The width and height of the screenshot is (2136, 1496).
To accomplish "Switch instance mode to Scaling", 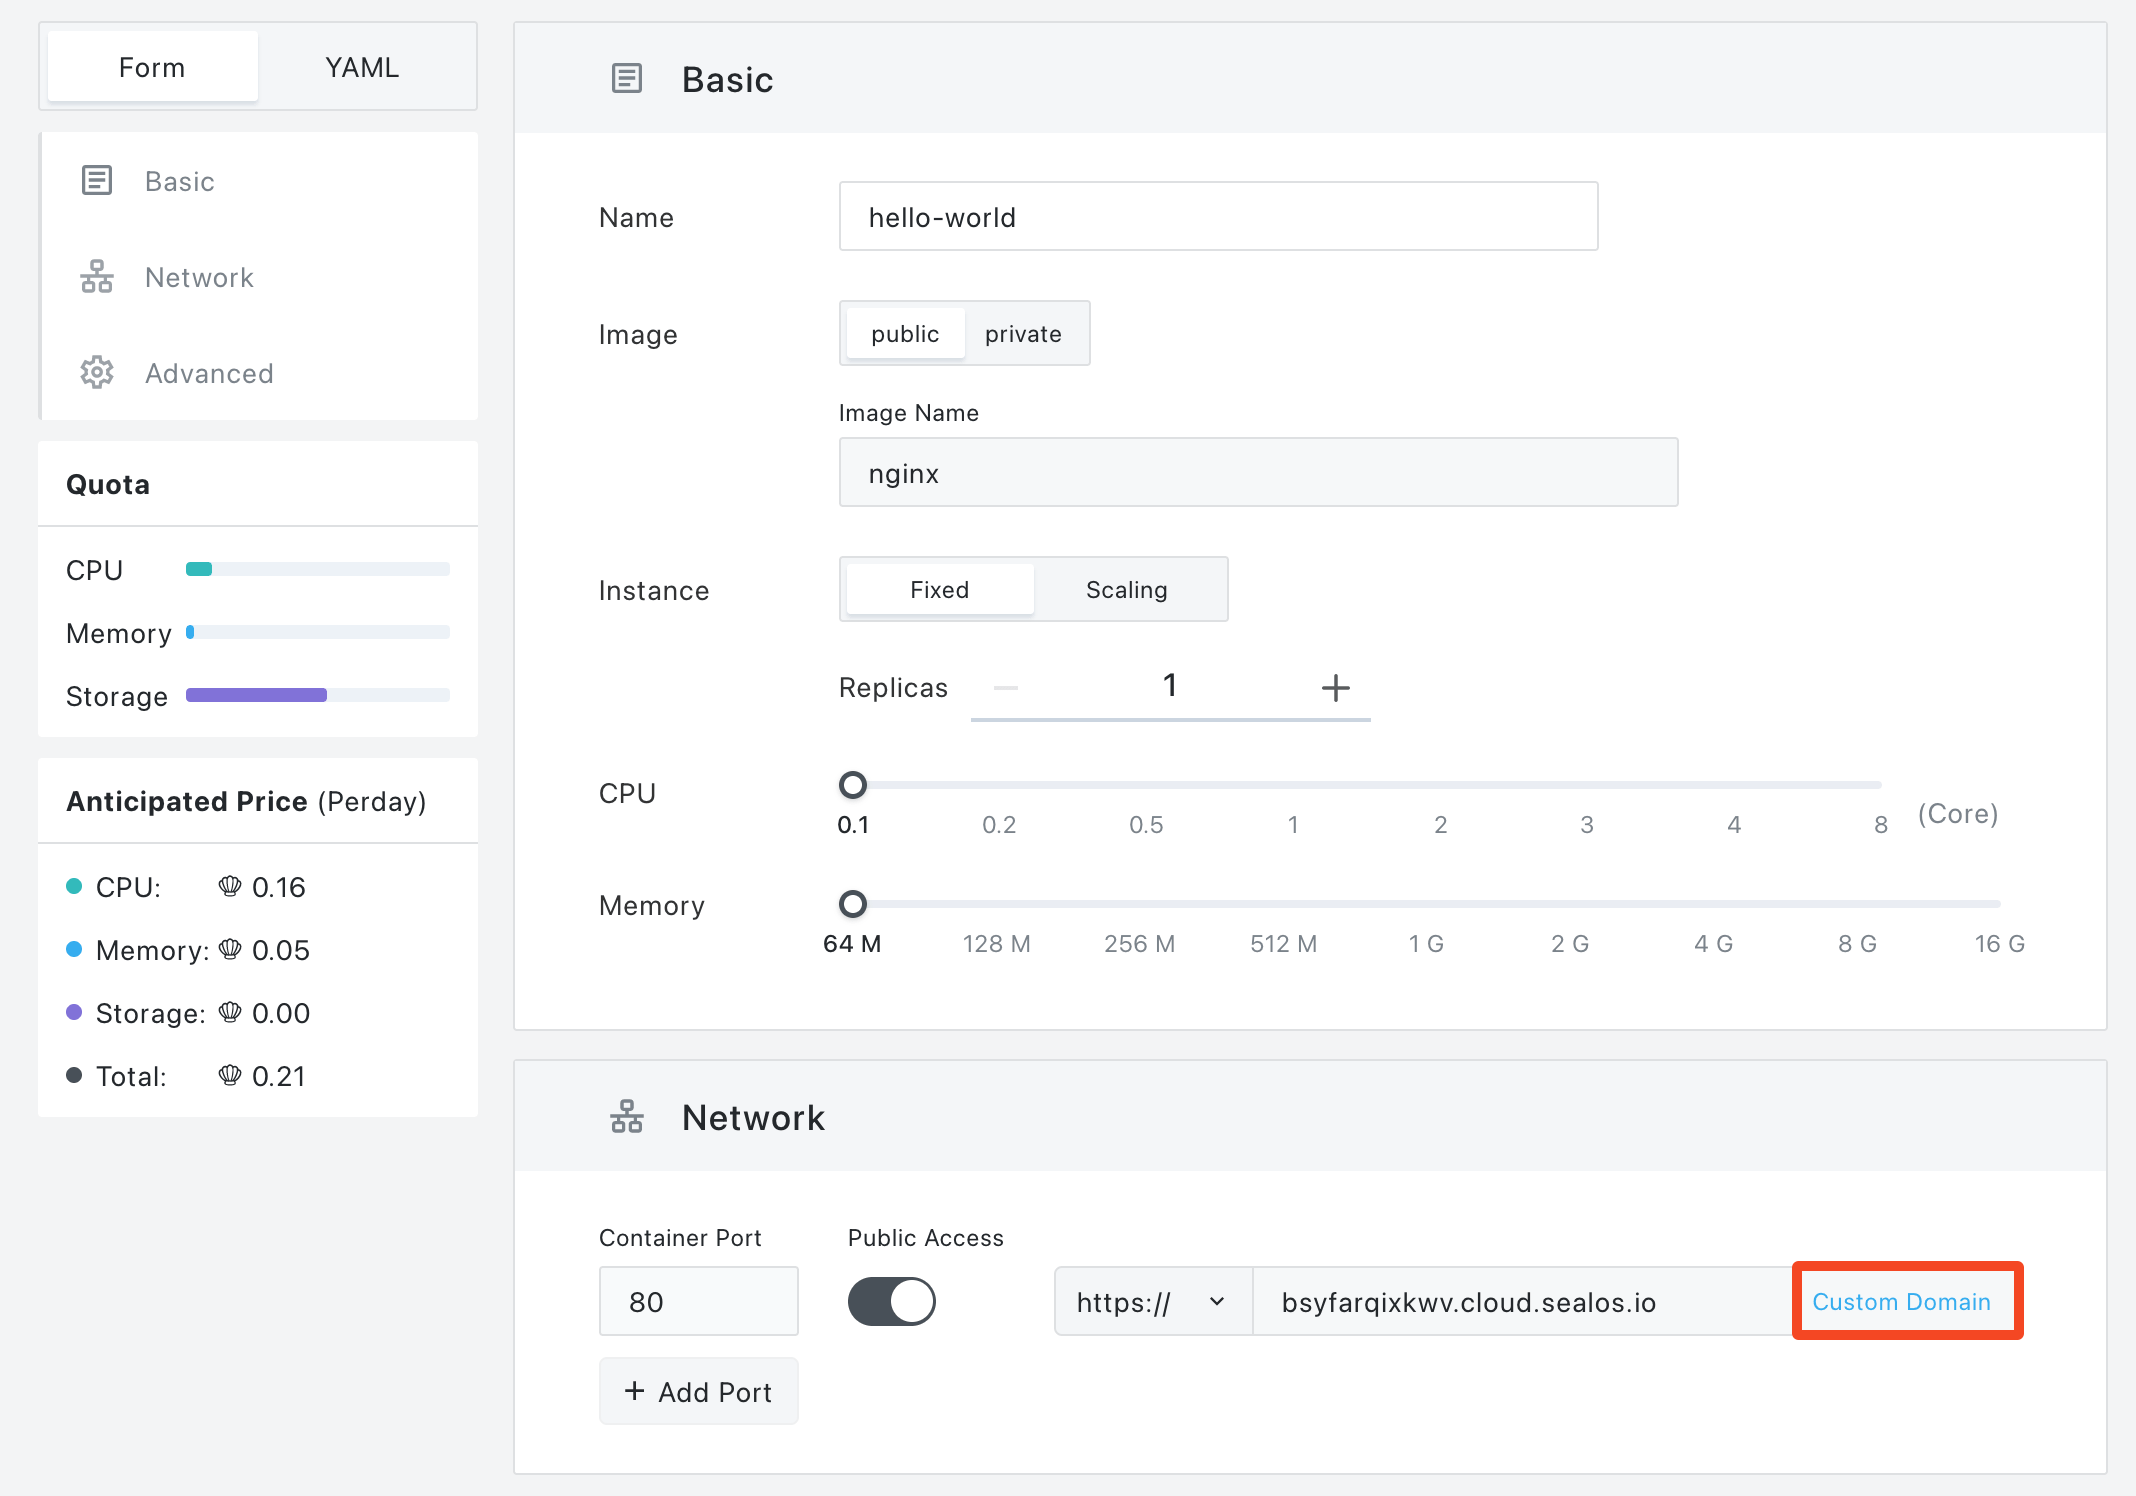I will (1126, 590).
